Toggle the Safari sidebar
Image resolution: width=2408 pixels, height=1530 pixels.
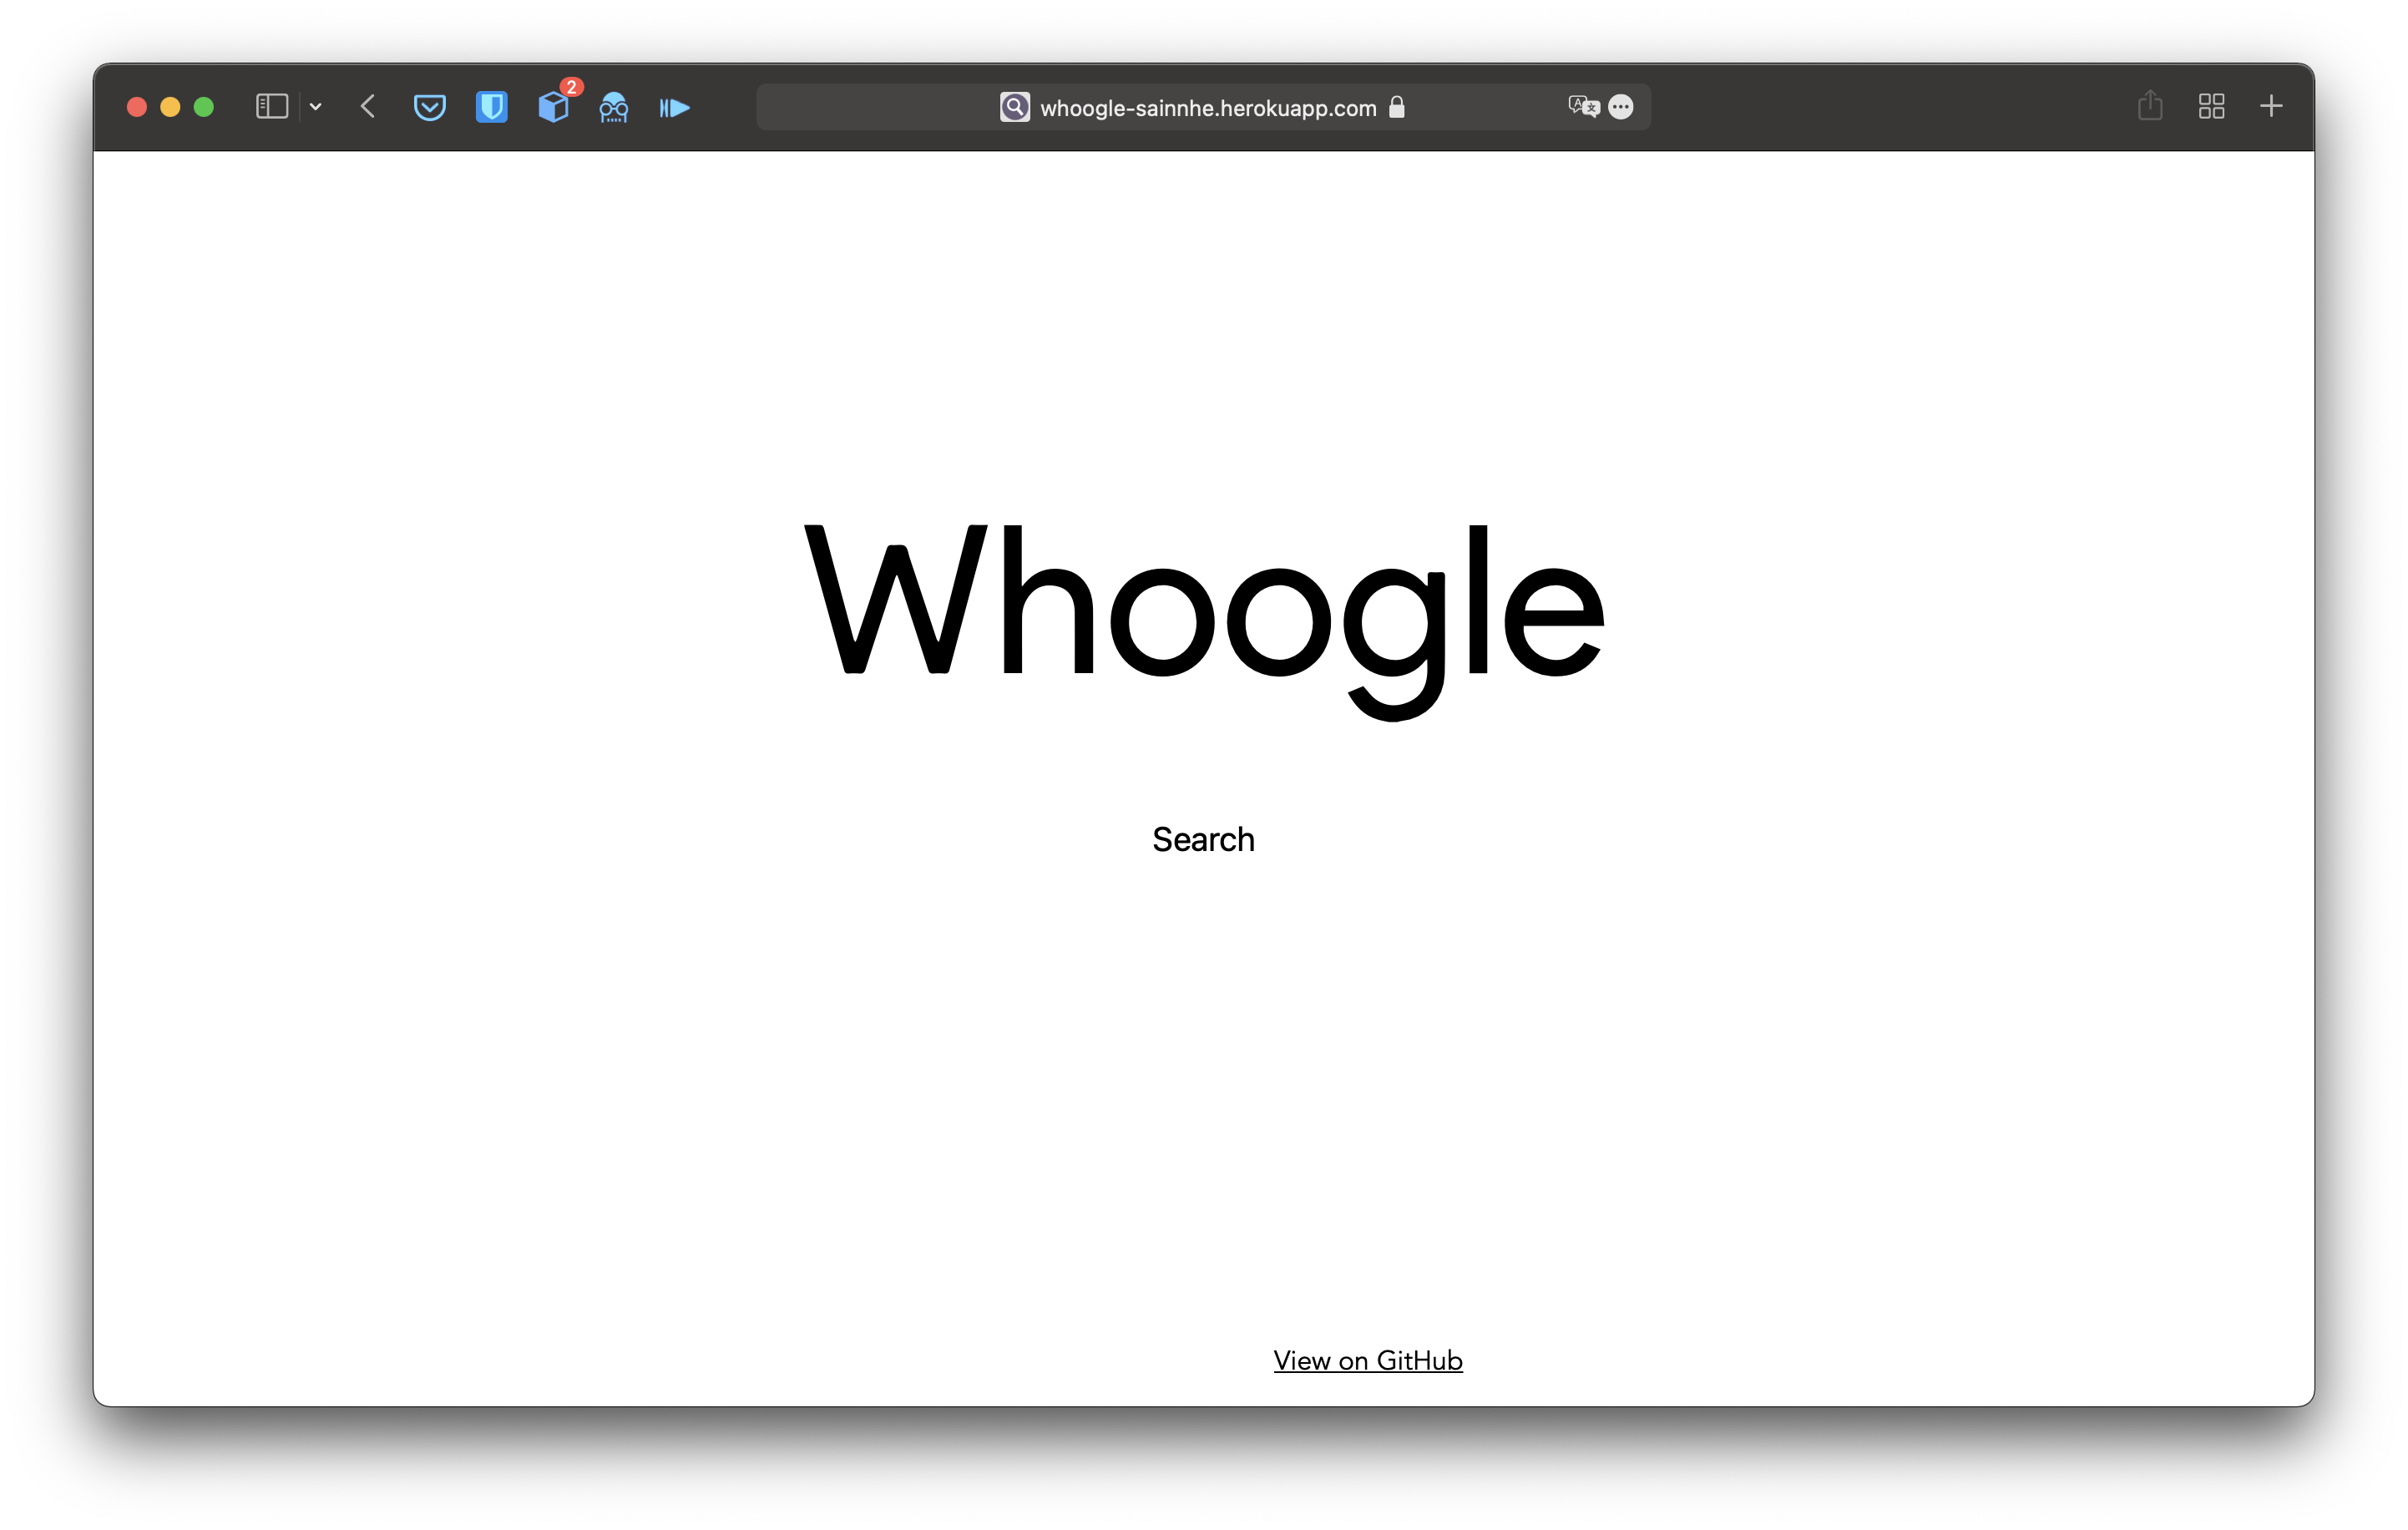(271, 107)
